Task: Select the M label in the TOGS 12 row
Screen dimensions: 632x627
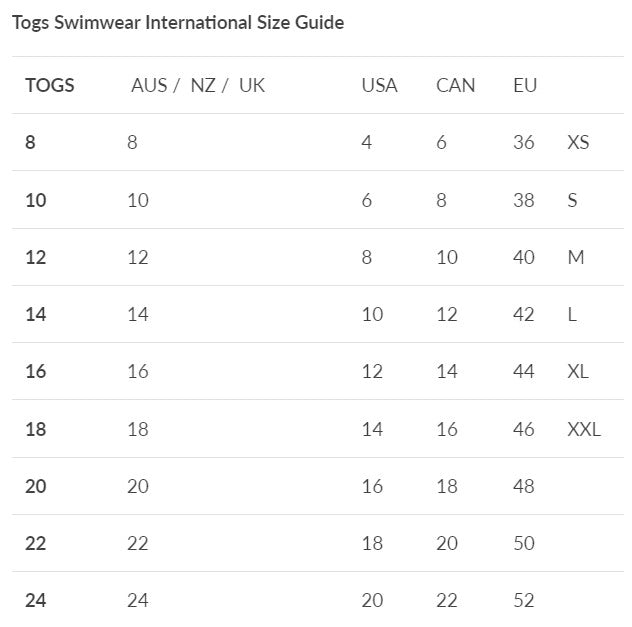Action: (576, 257)
